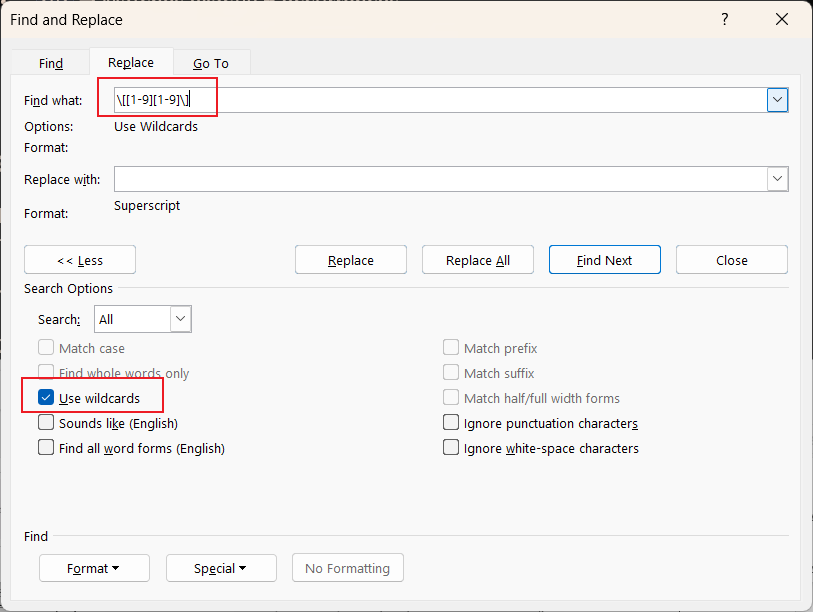Check Ignore white-space characters
The image size is (813, 612).
[x=450, y=447]
